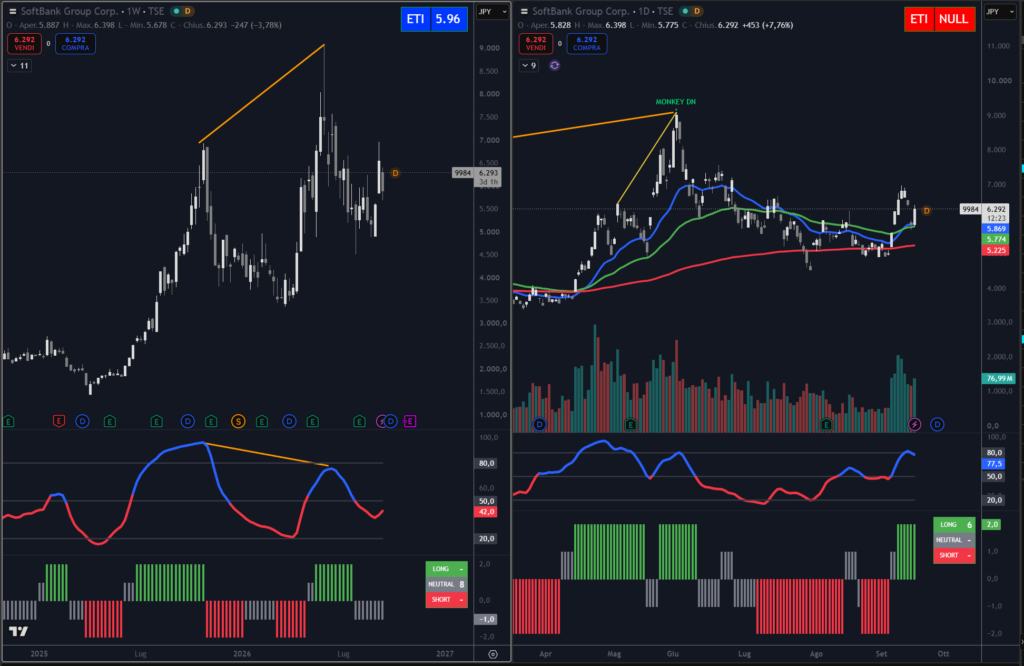Click the red VENDI 6.292 button on daily chart
The width and height of the screenshot is (1024, 666).
[536, 44]
